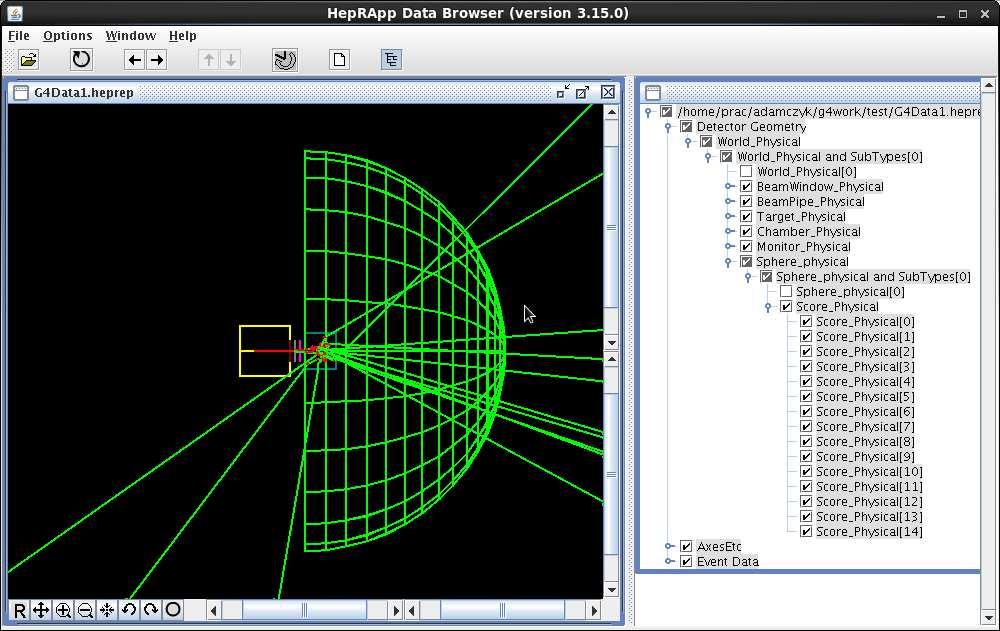This screenshot has height=631, width=1000.
Task: Expand the Monitor_Physical tree node
Action: (730, 246)
